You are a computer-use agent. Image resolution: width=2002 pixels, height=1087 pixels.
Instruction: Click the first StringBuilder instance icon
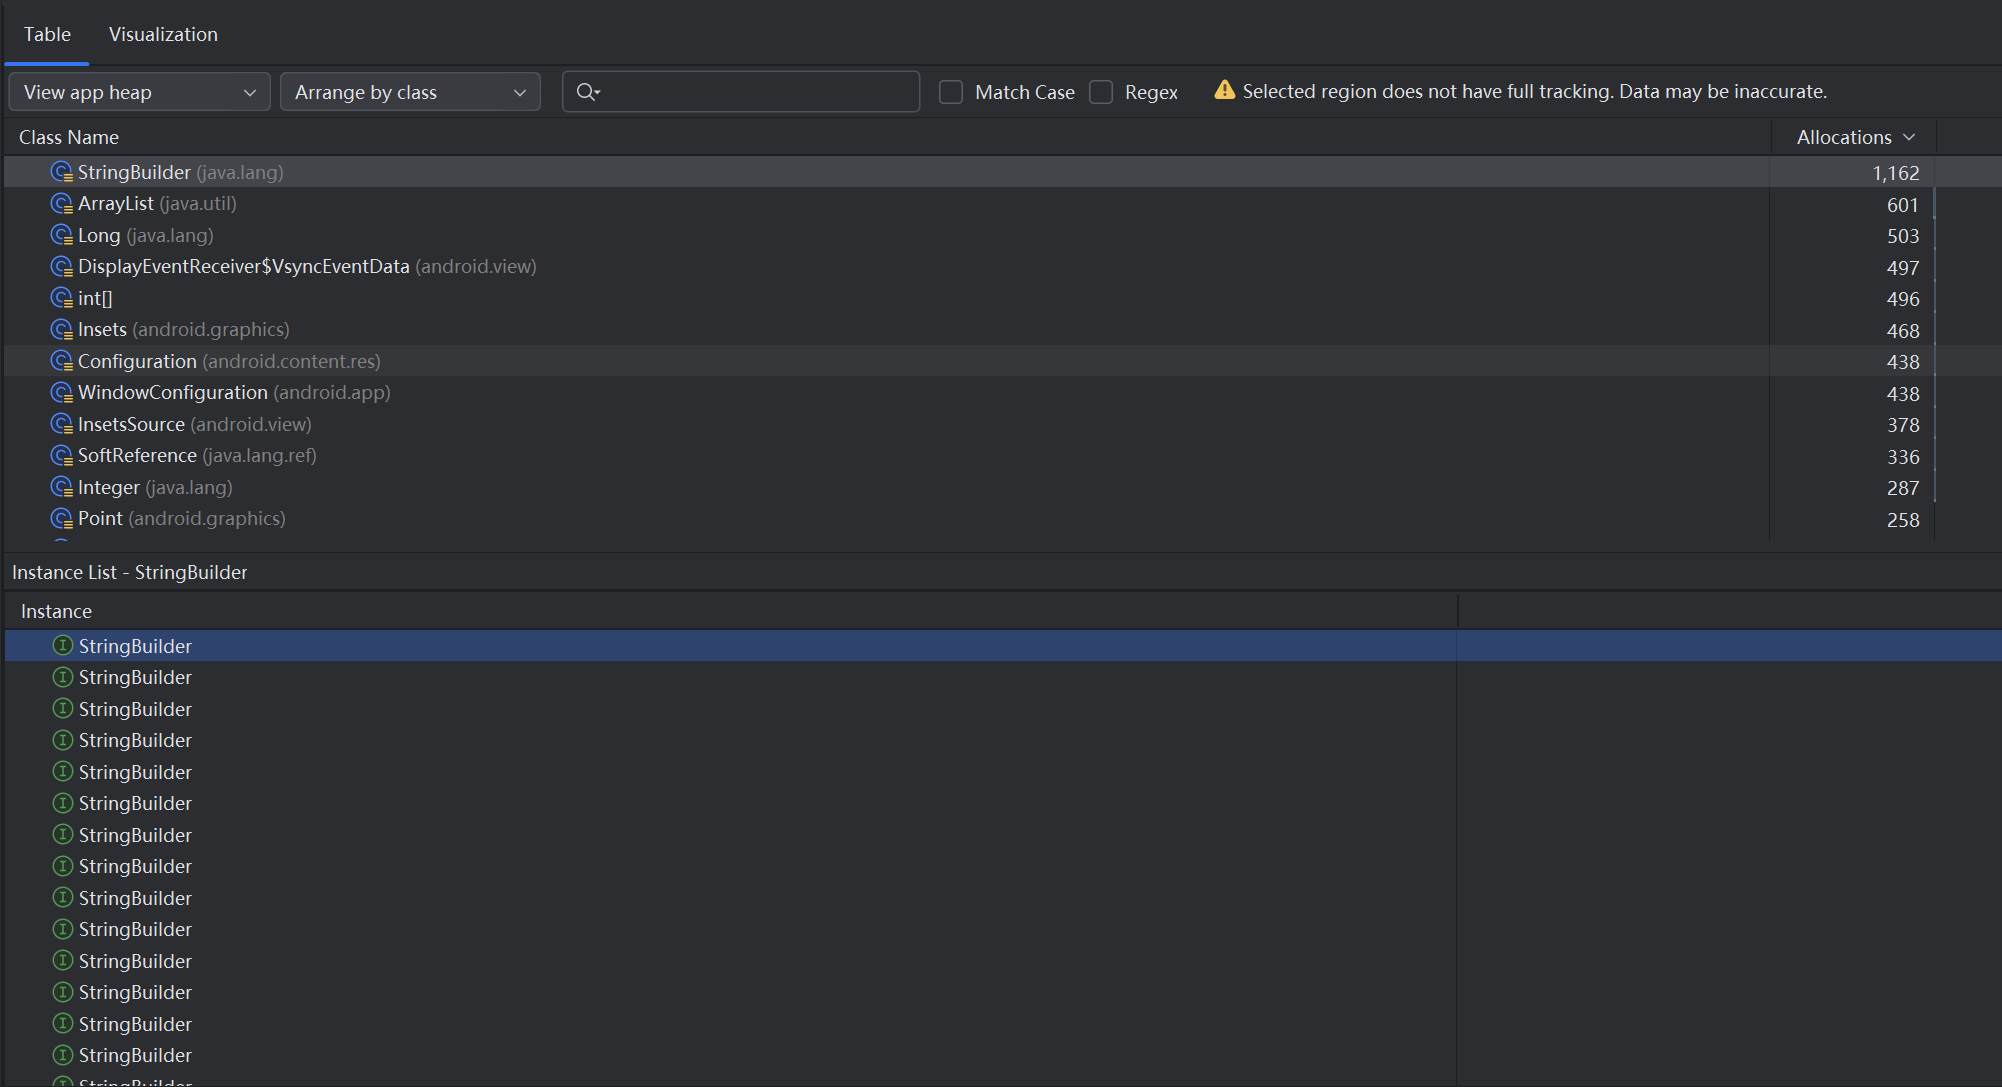[x=63, y=646]
